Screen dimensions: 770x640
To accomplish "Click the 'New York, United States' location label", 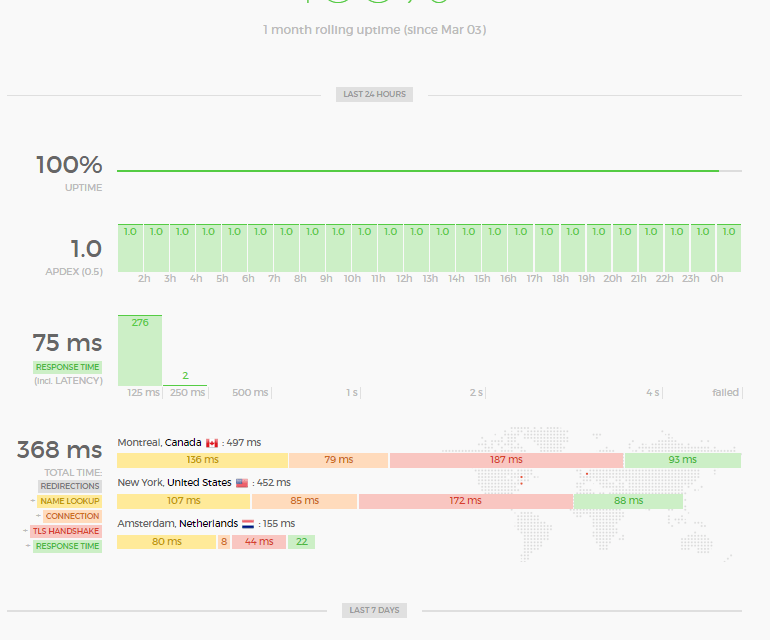I will [x=174, y=483].
